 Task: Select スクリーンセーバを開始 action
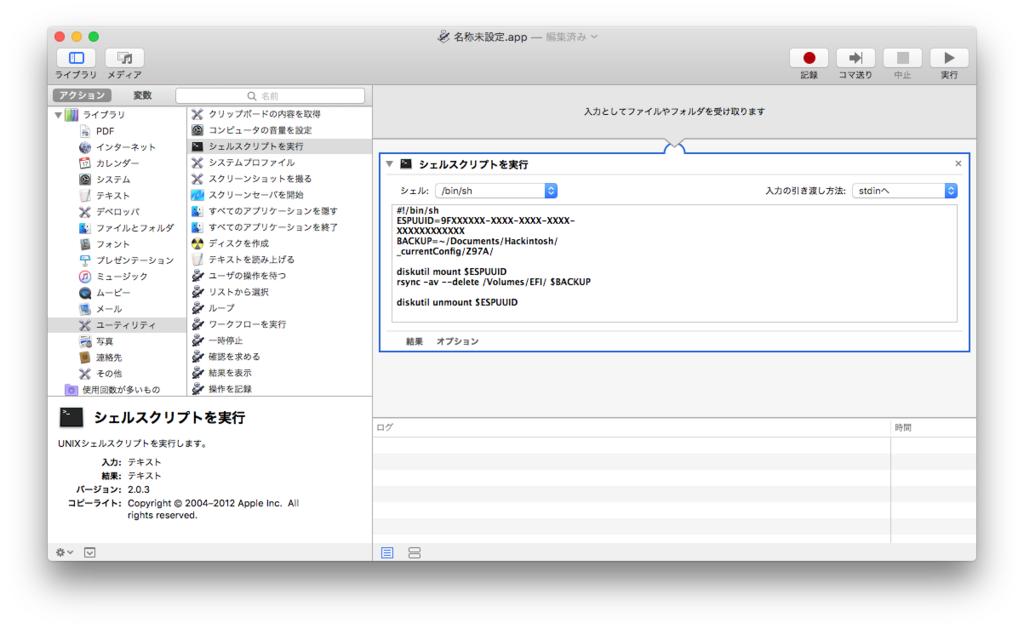tap(280, 195)
